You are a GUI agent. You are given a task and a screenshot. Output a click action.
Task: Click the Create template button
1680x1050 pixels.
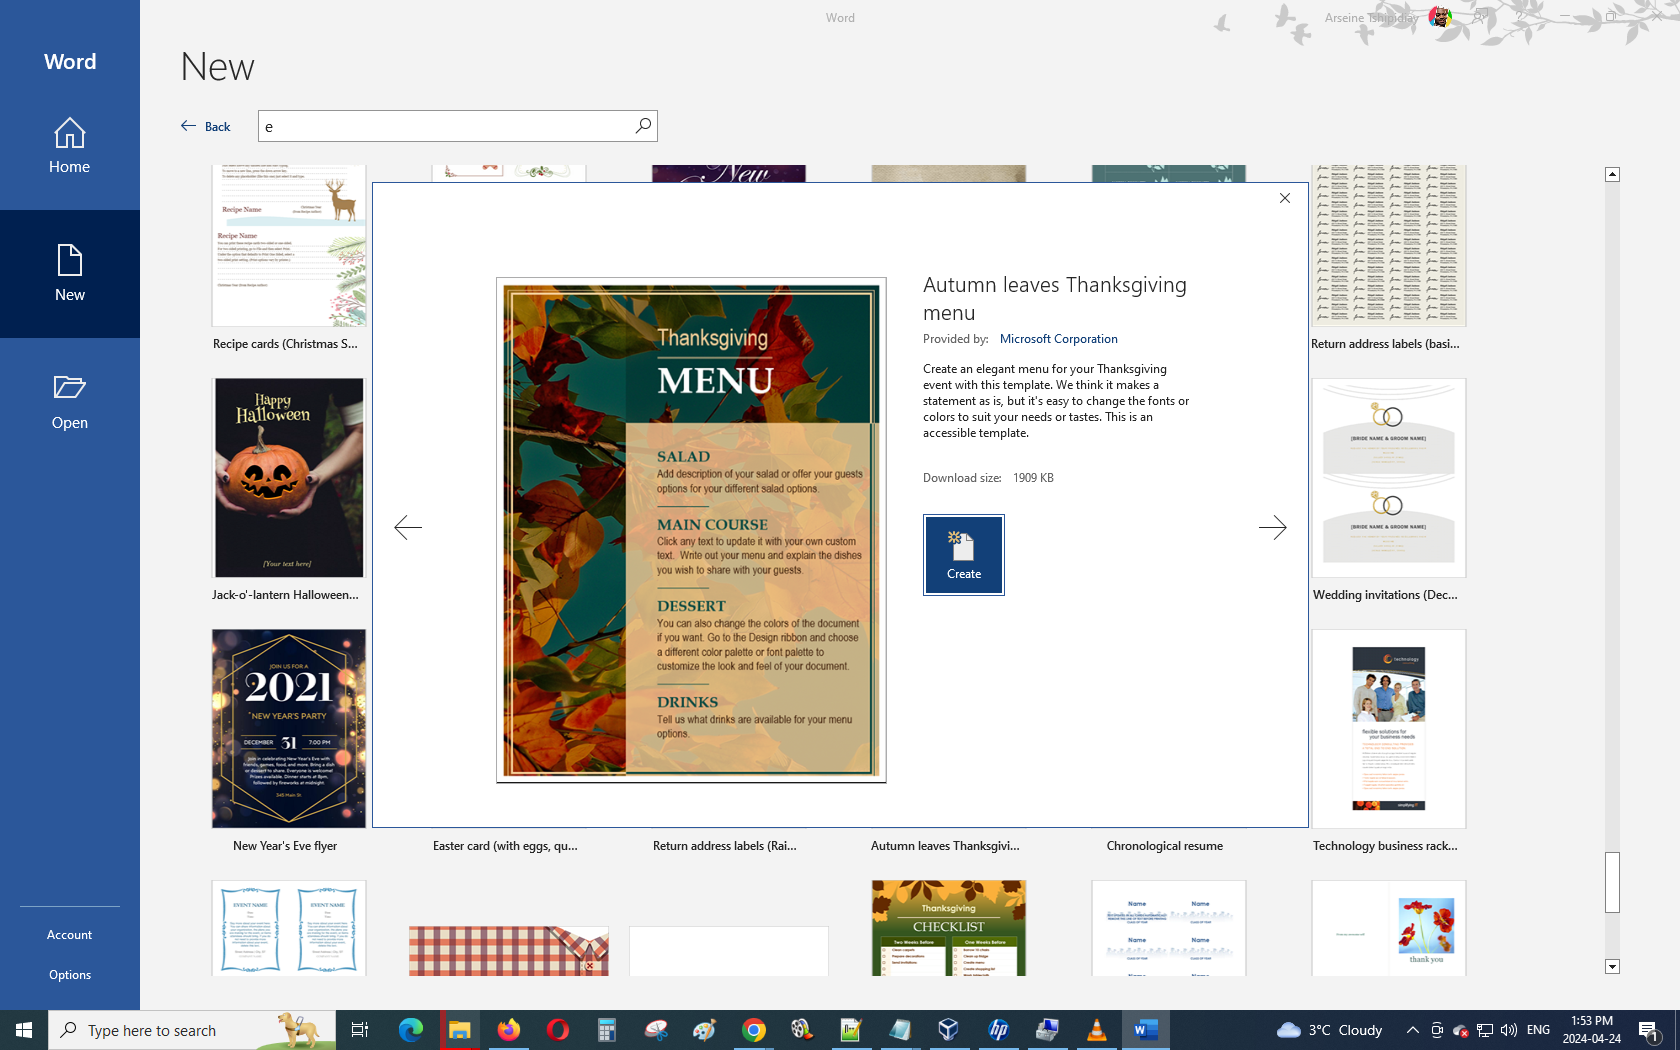coord(963,555)
